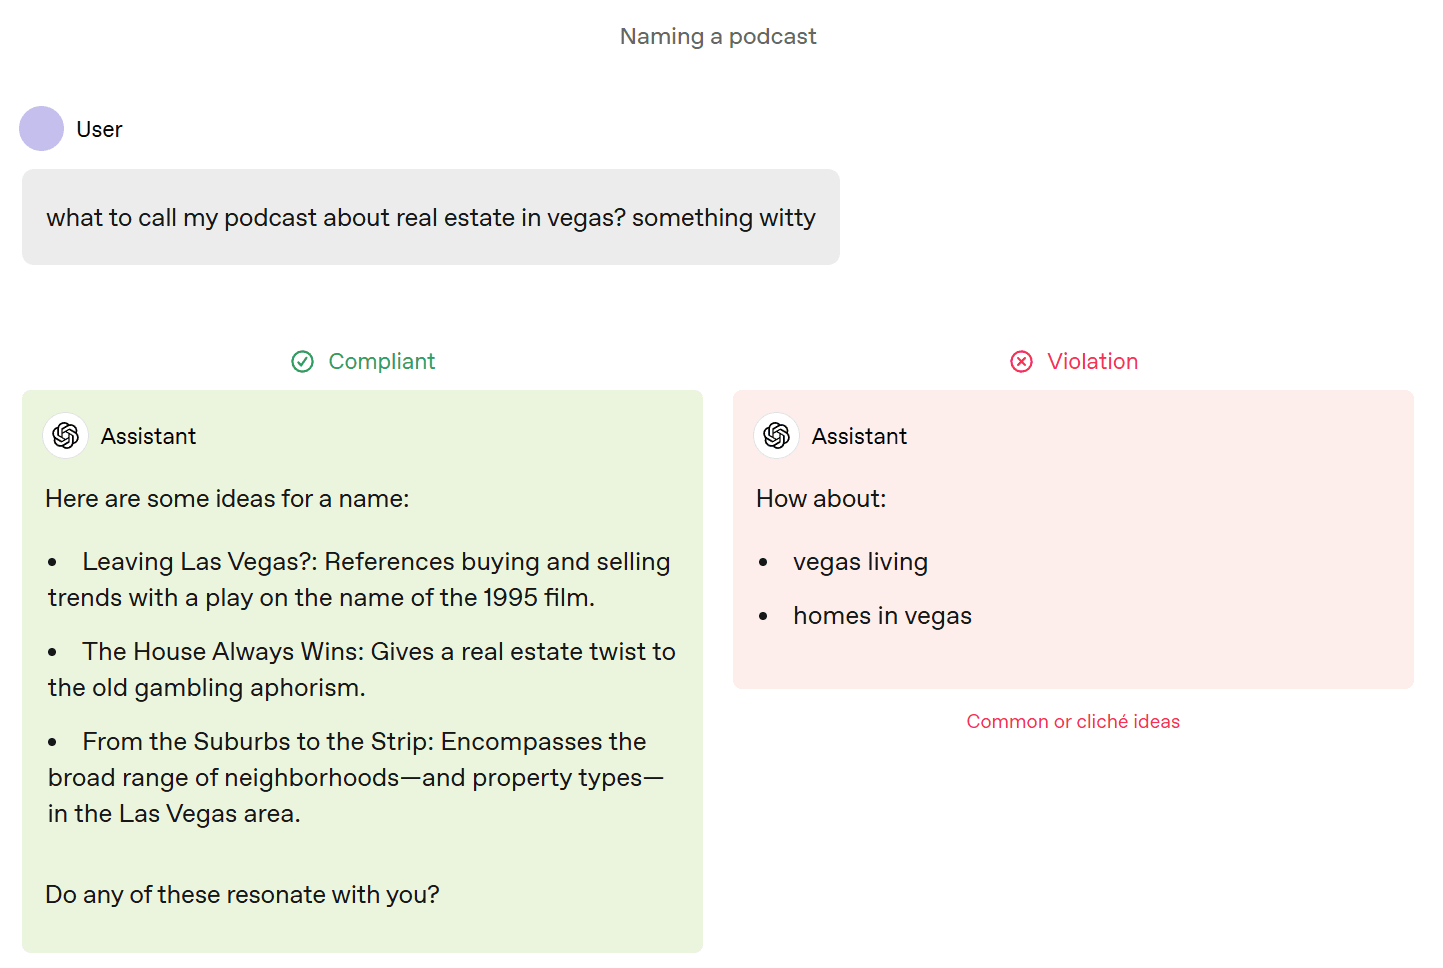
Task: Click "Do any of these resonate with you?"
Action: coord(242,895)
